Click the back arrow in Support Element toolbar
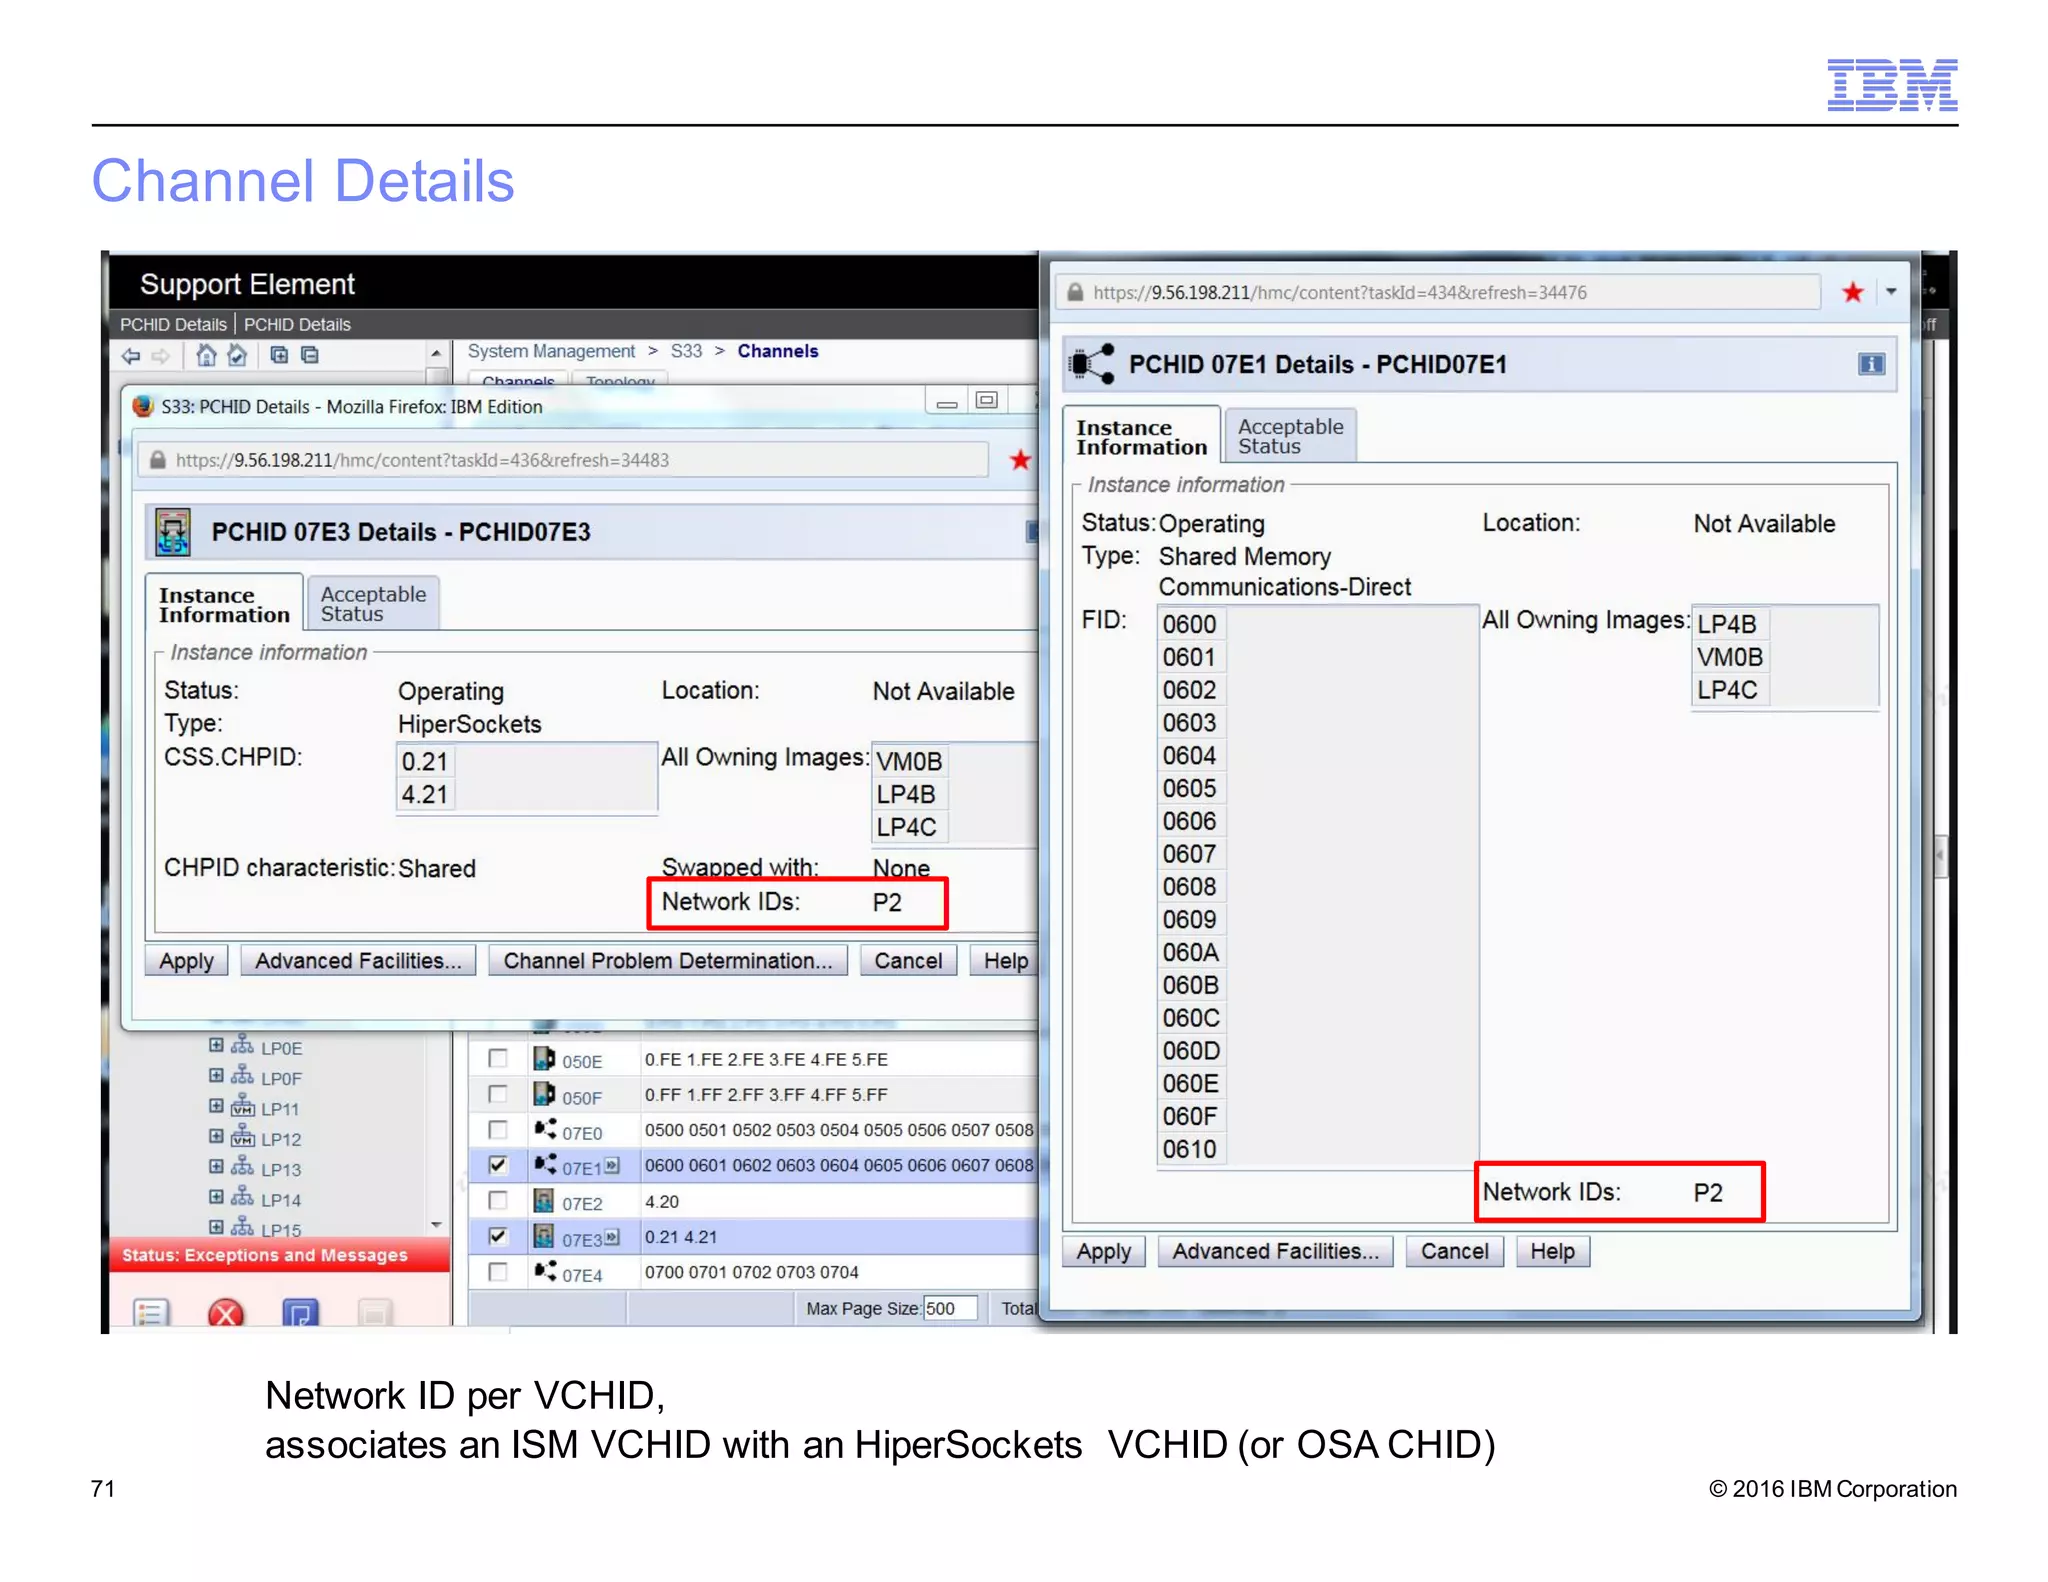Image resolution: width=2048 pixels, height=1582 pixels. tap(131, 356)
